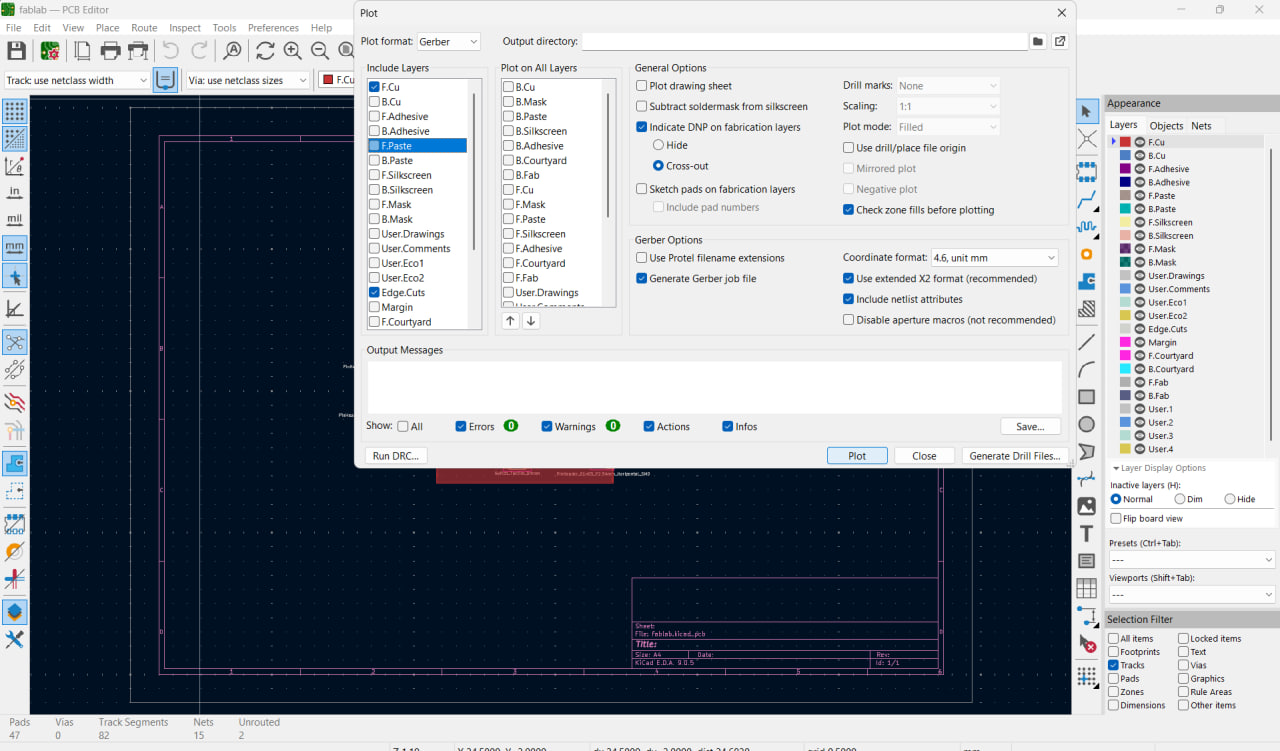Open the Coordinate format dropdown
This screenshot has width=1280, height=751.
994,258
